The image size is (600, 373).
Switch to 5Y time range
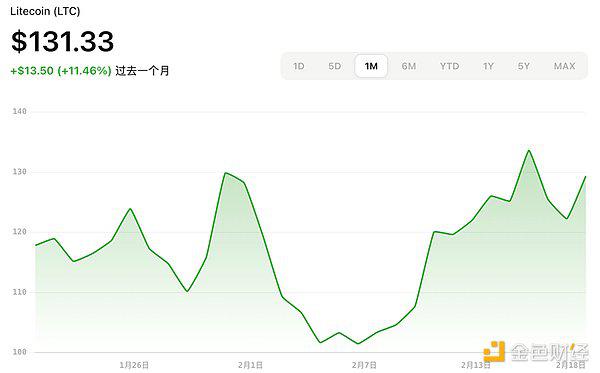coord(524,66)
